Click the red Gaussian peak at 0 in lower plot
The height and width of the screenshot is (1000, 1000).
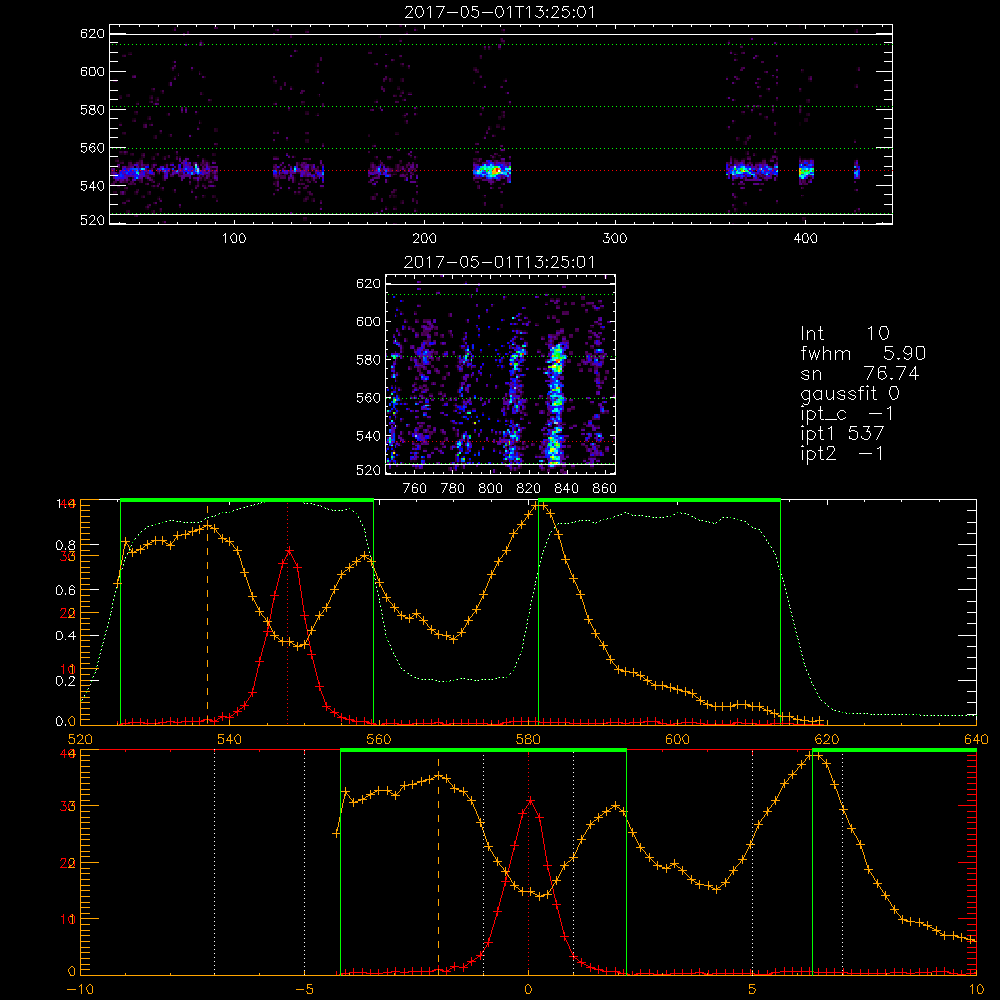pos(529,800)
